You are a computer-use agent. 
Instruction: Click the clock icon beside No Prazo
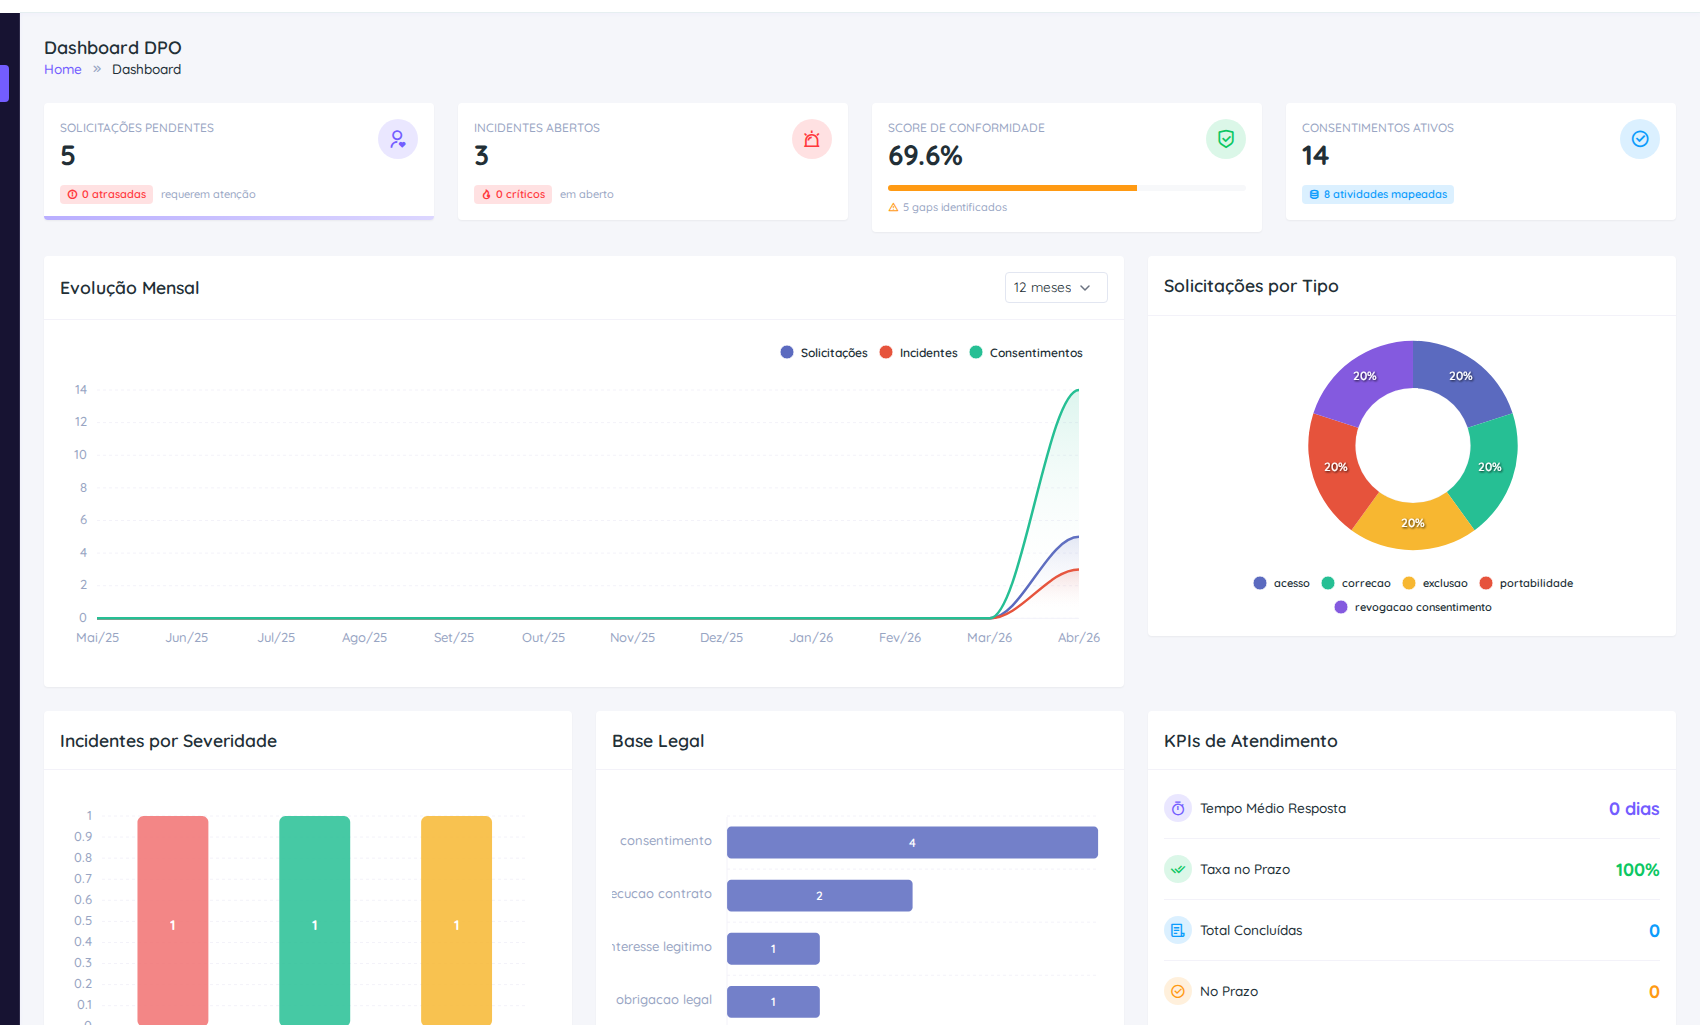click(x=1177, y=991)
